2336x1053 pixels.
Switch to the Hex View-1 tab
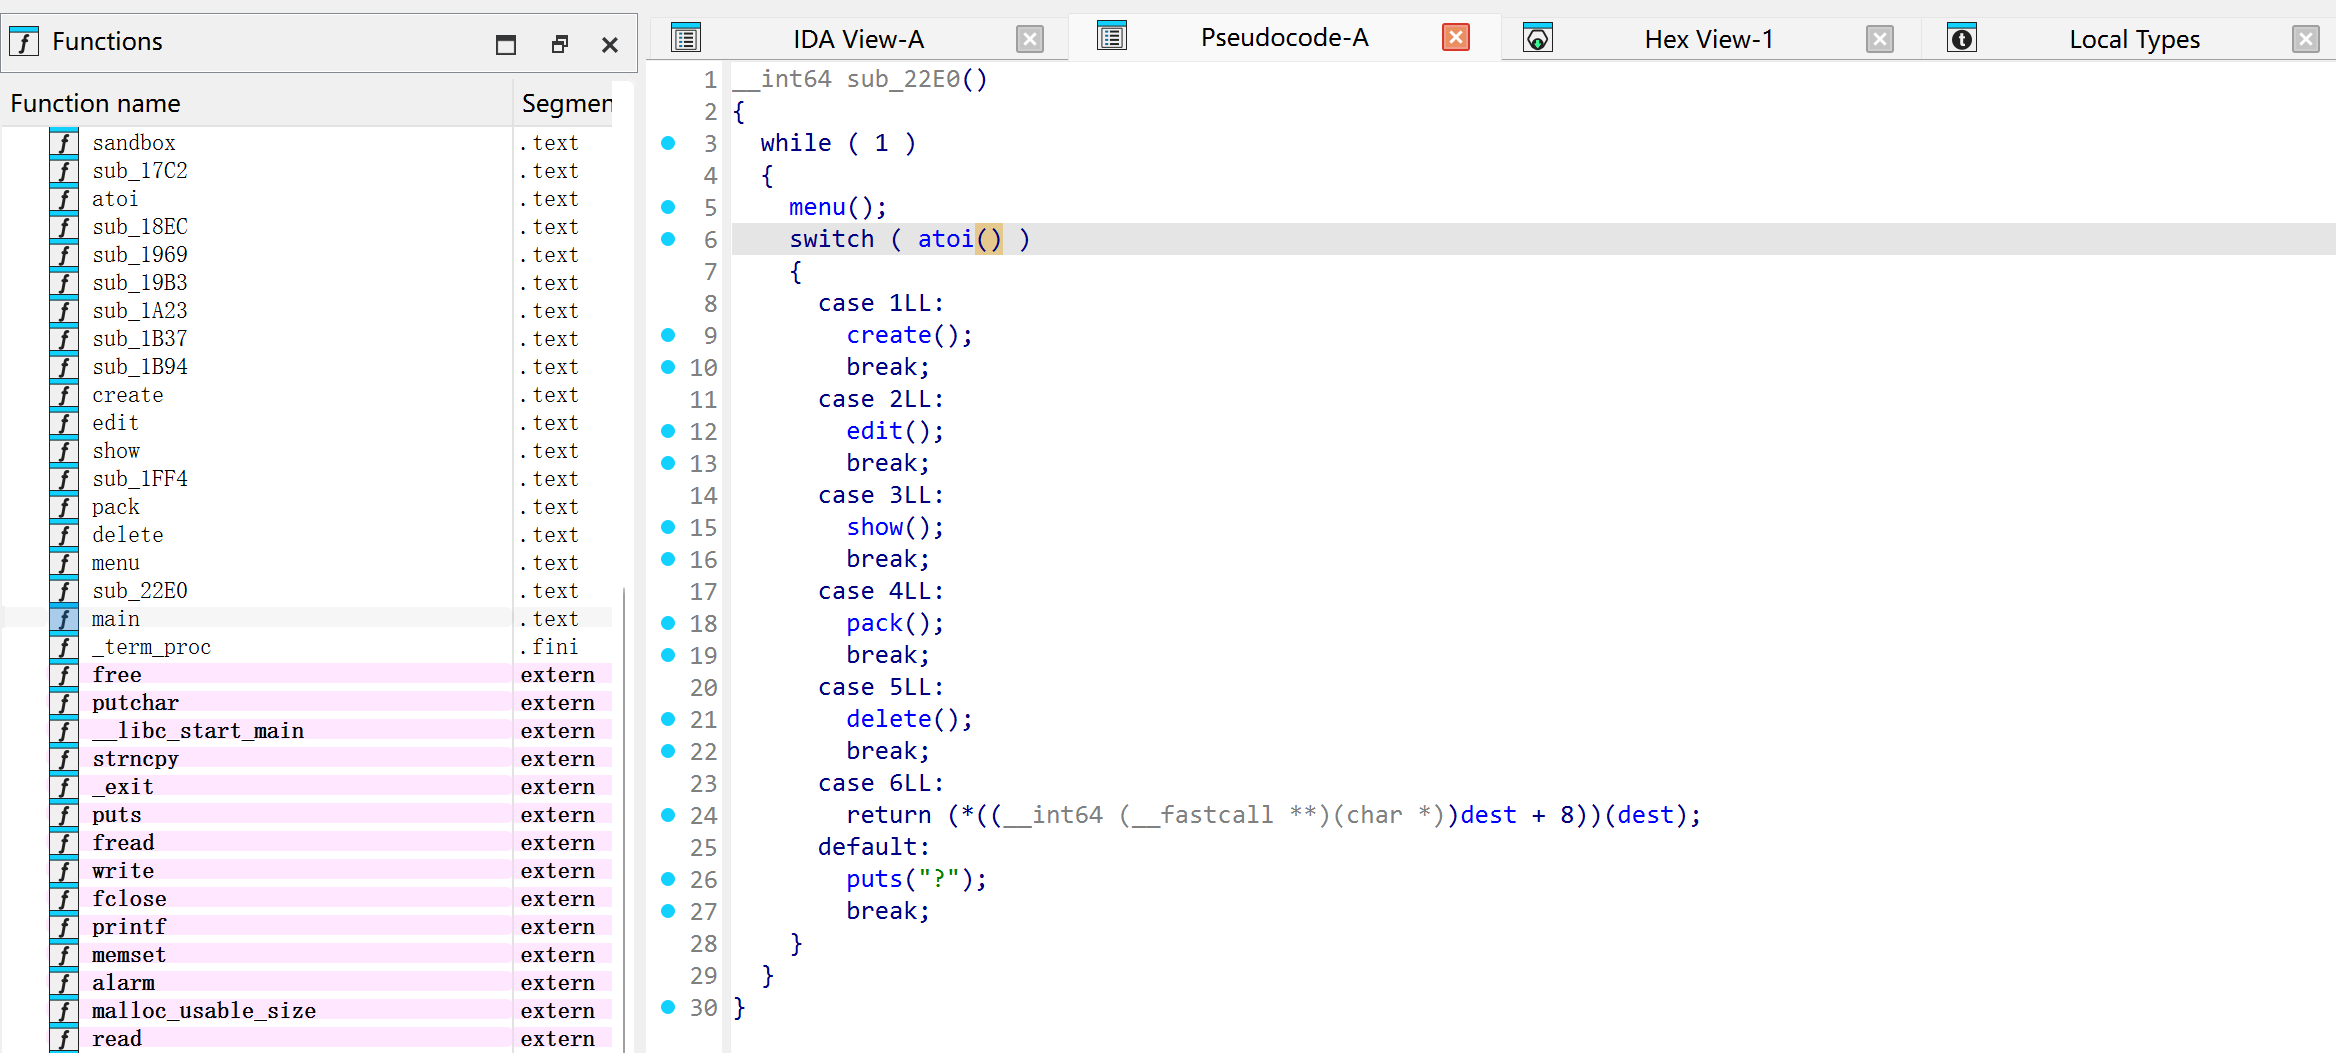click(1708, 39)
